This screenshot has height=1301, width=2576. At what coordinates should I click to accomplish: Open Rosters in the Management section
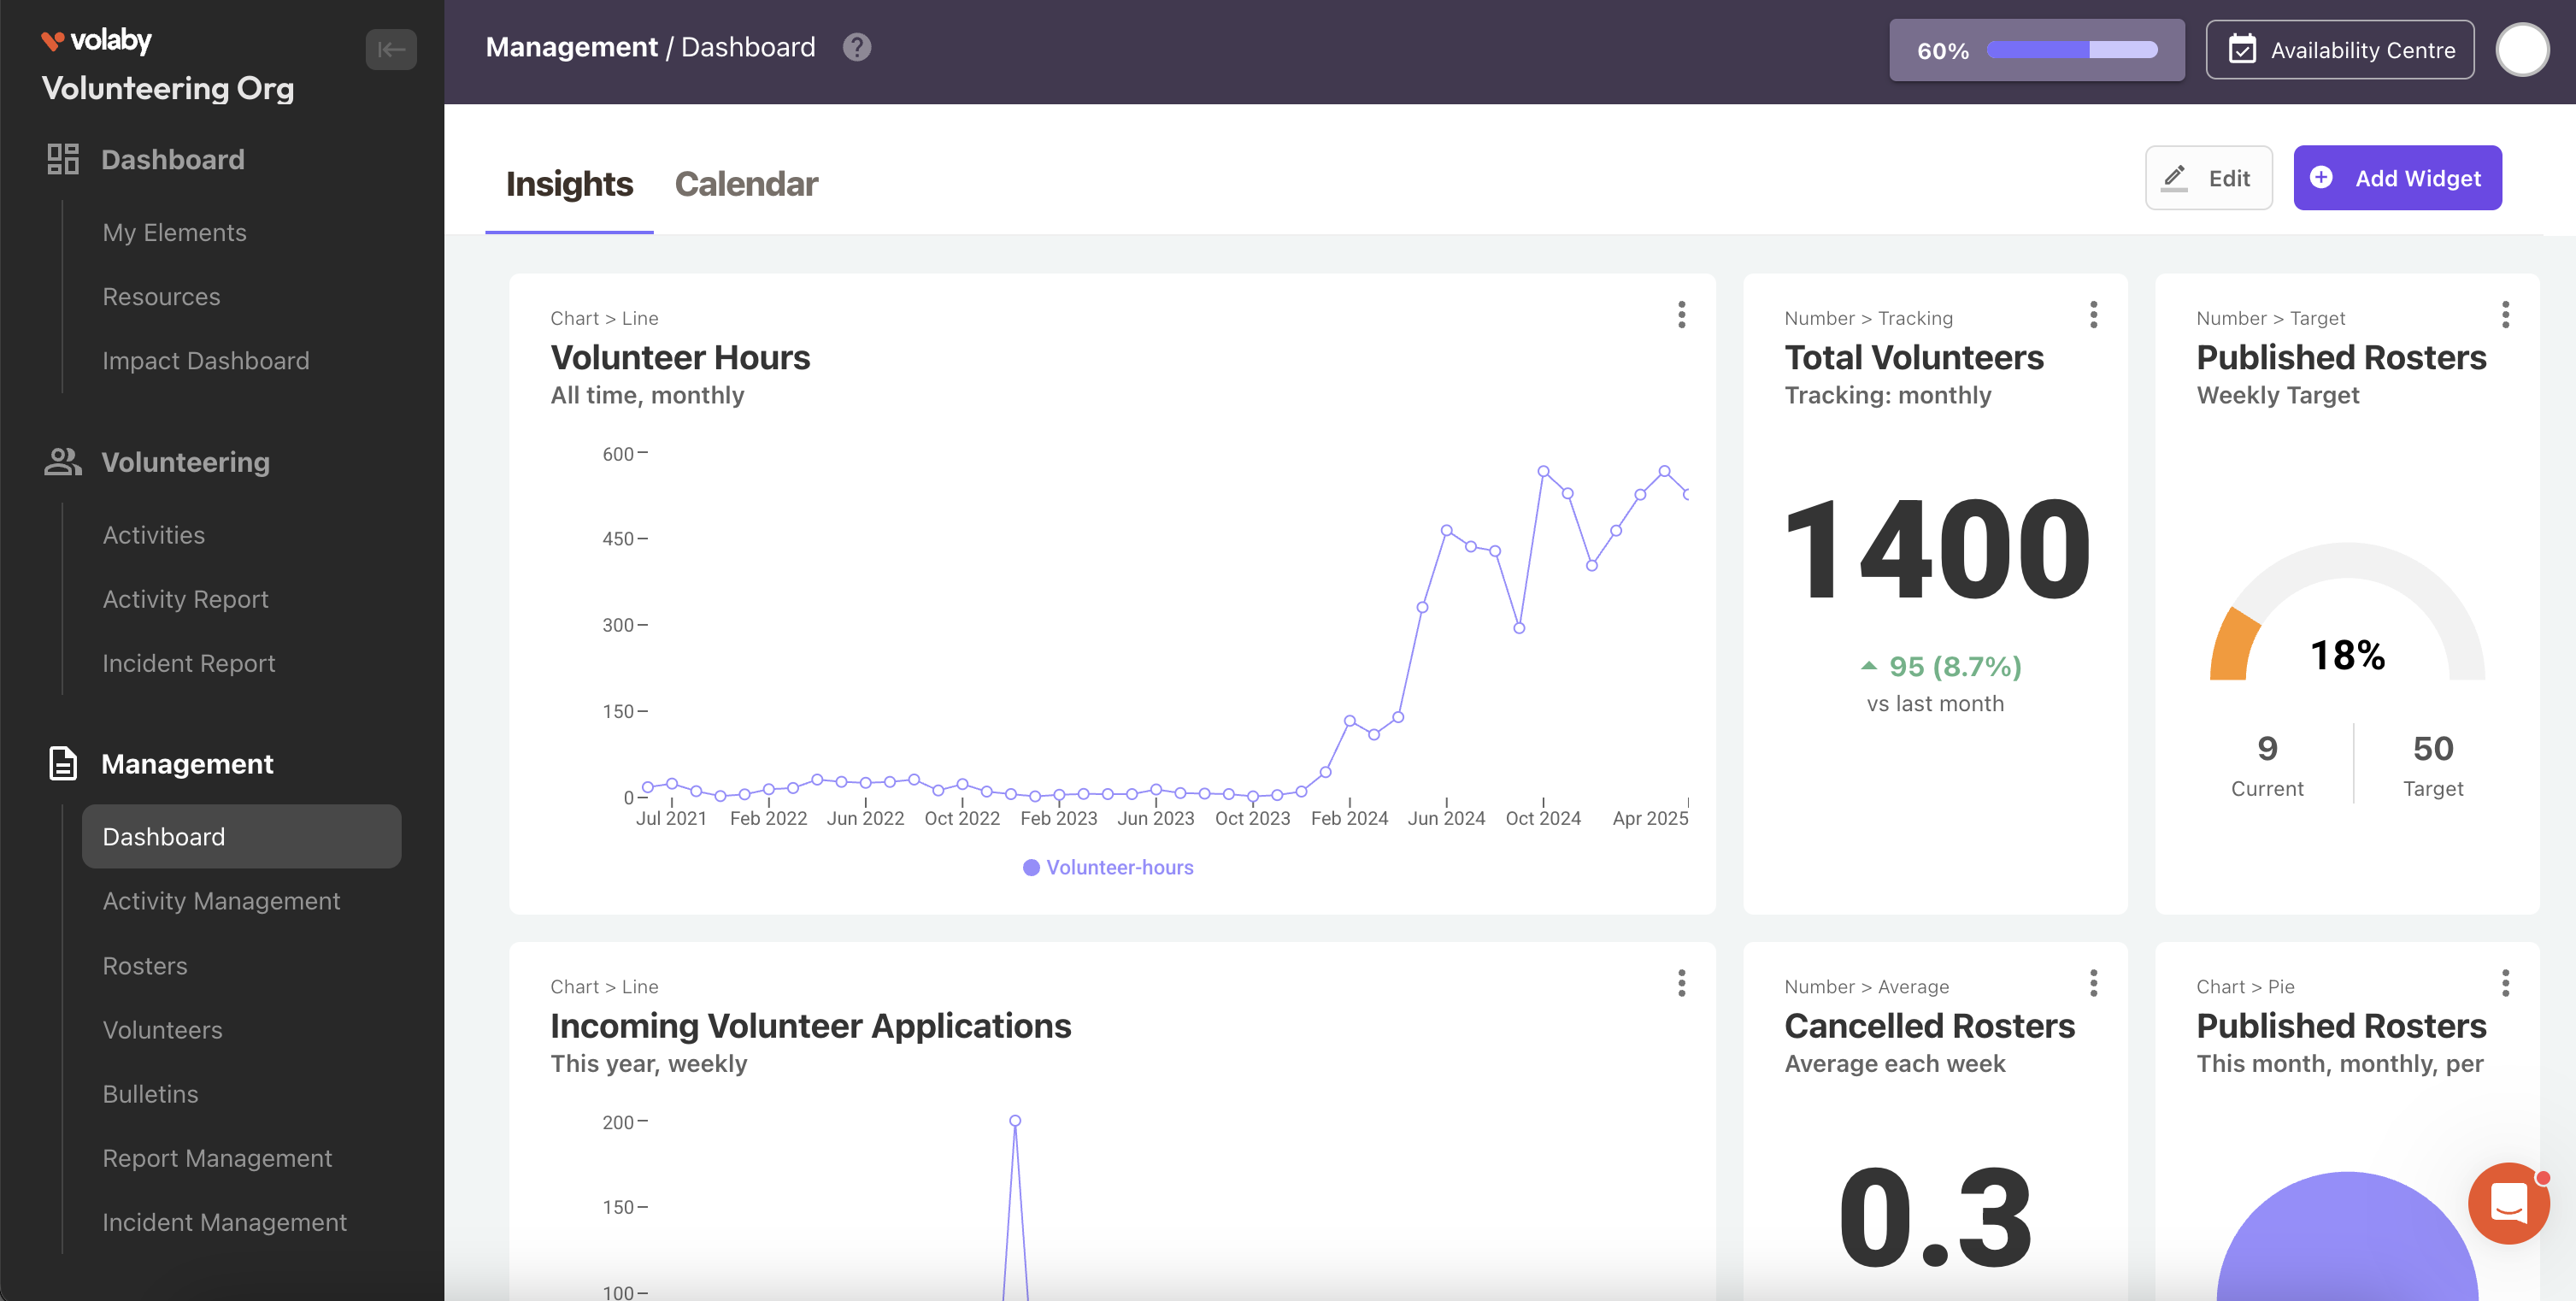pos(145,965)
